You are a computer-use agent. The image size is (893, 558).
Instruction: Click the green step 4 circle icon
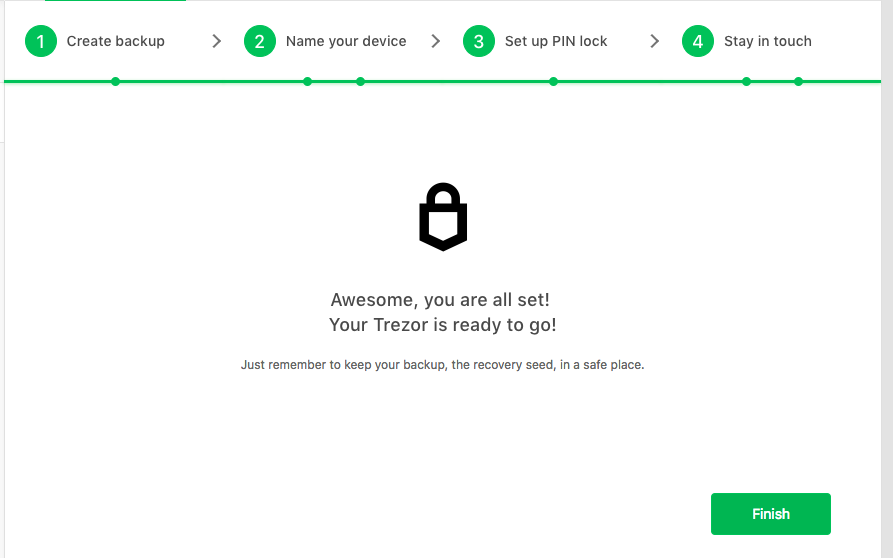click(698, 41)
